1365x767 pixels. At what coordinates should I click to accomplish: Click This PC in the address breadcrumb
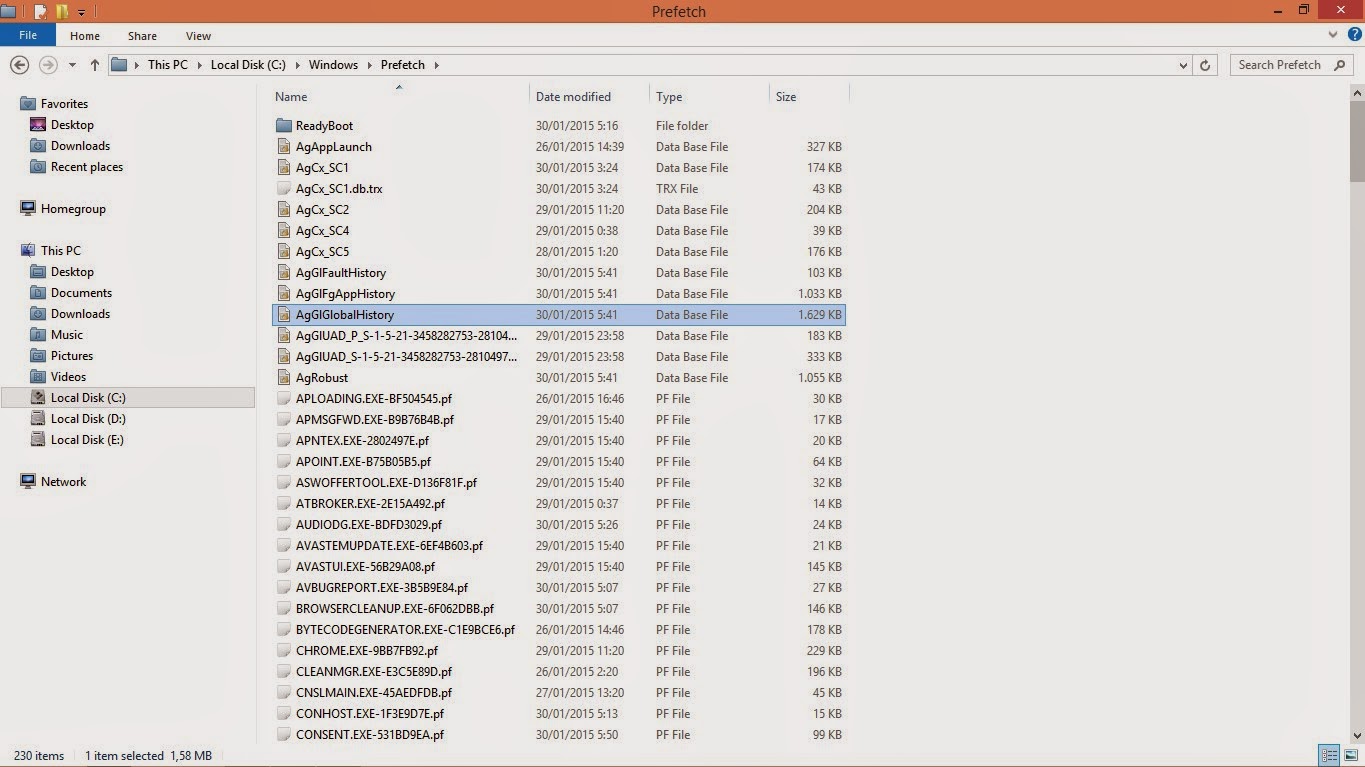coord(167,65)
